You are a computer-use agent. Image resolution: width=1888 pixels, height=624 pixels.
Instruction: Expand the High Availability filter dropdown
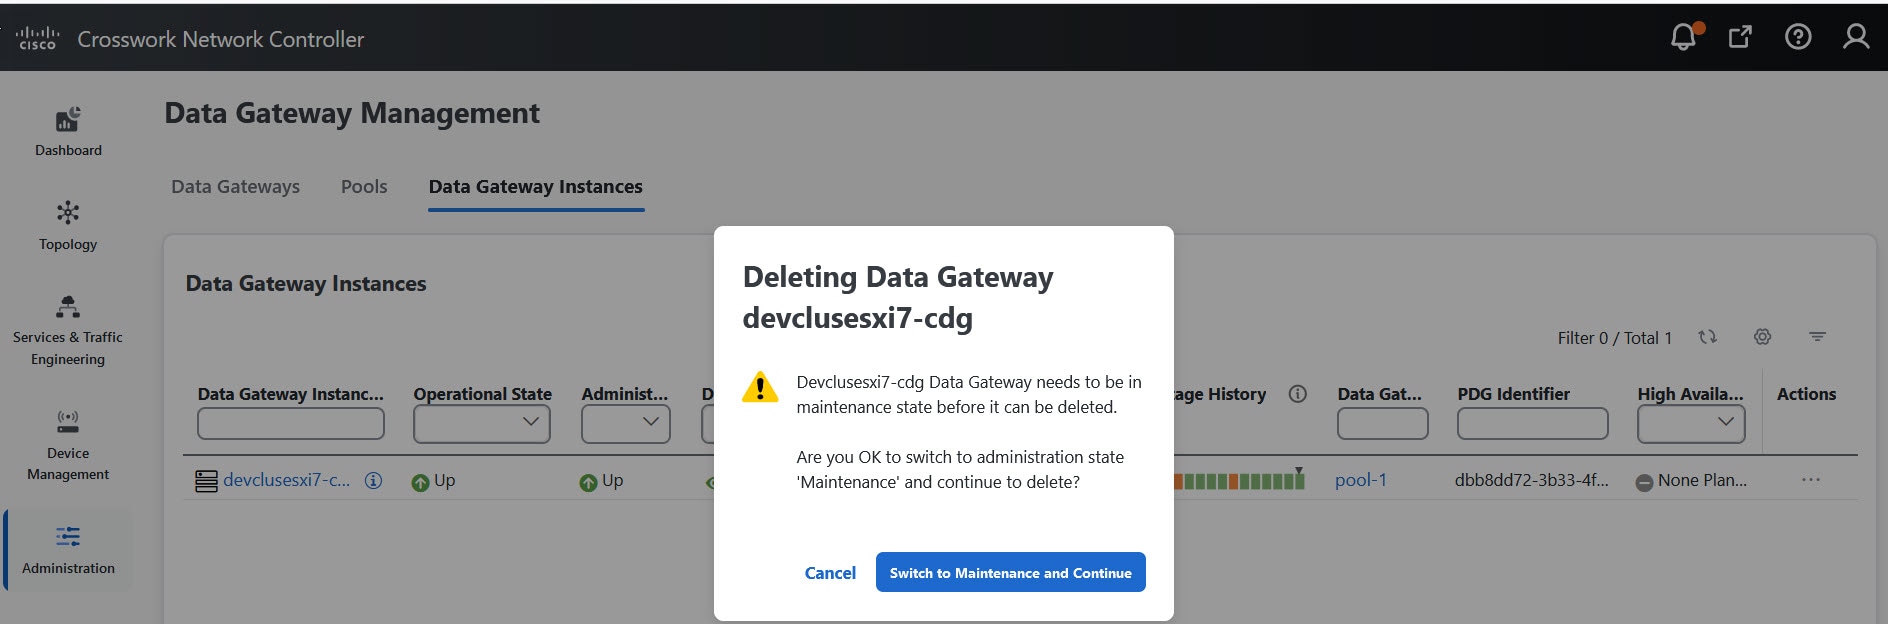click(x=1691, y=424)
